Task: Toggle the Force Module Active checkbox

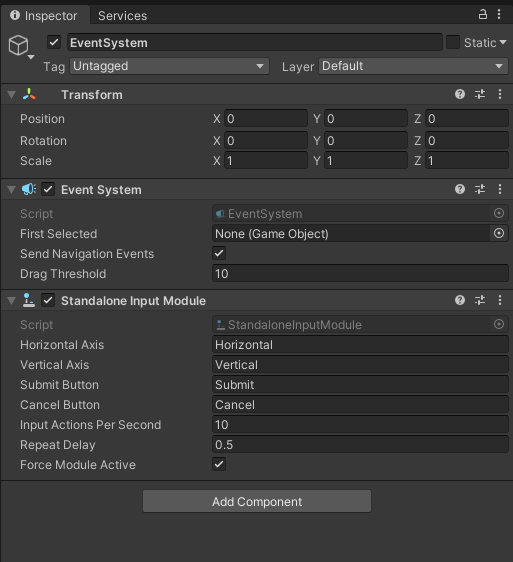Action: click(219, 465)
